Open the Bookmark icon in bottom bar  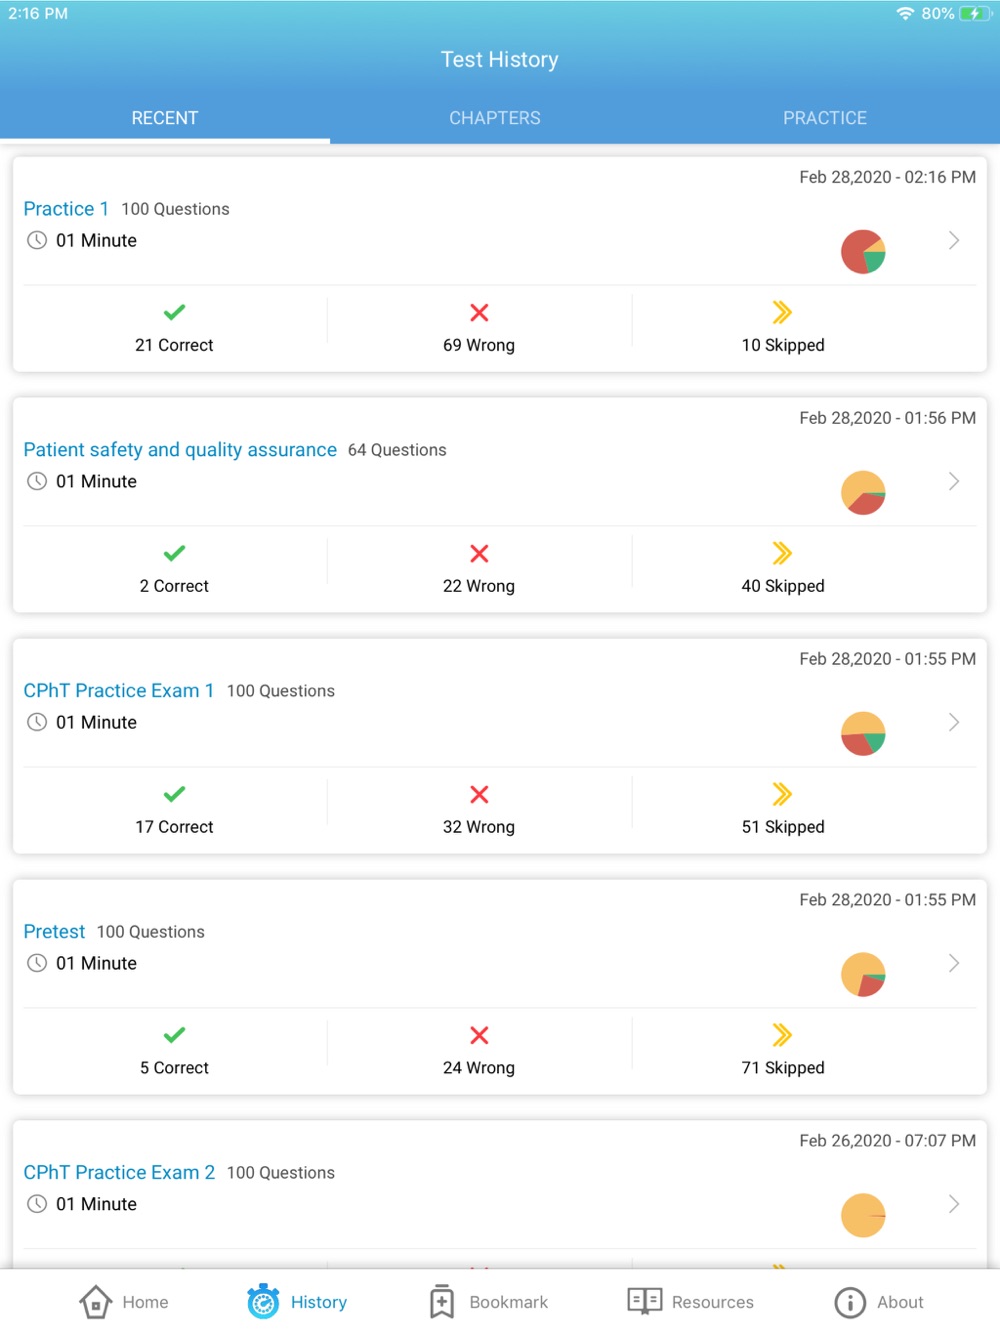[442, 1302]
